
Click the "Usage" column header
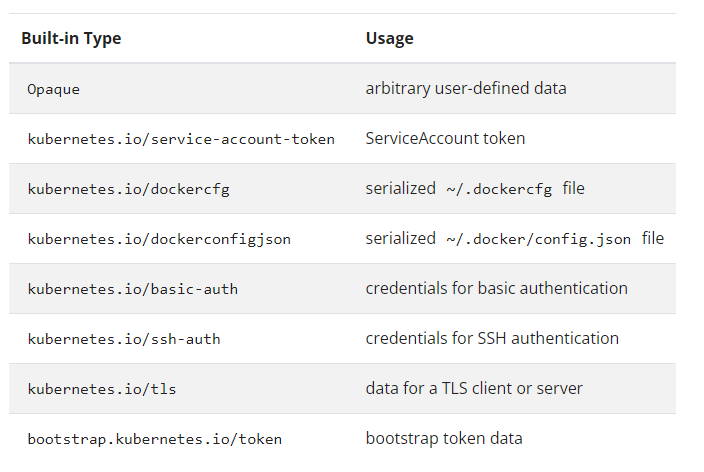389,39
